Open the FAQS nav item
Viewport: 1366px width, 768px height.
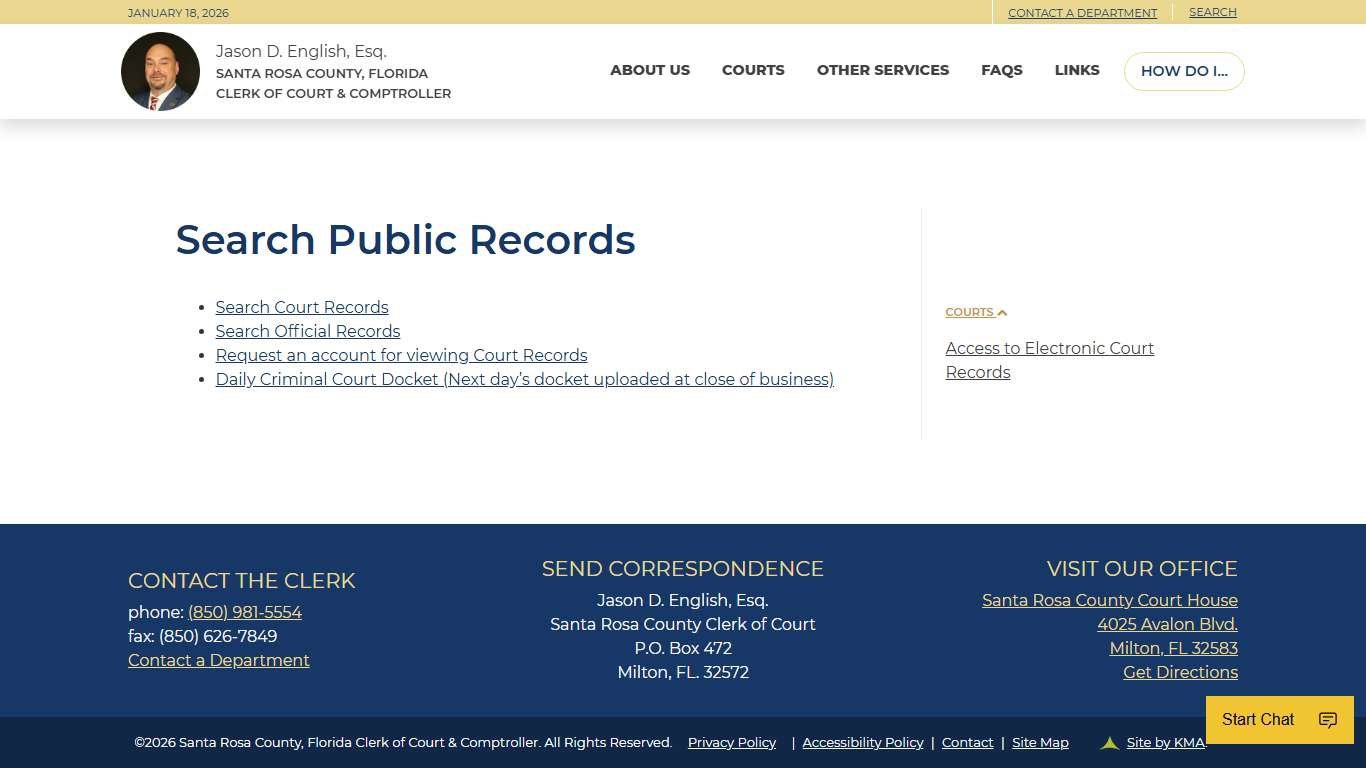1002,70
